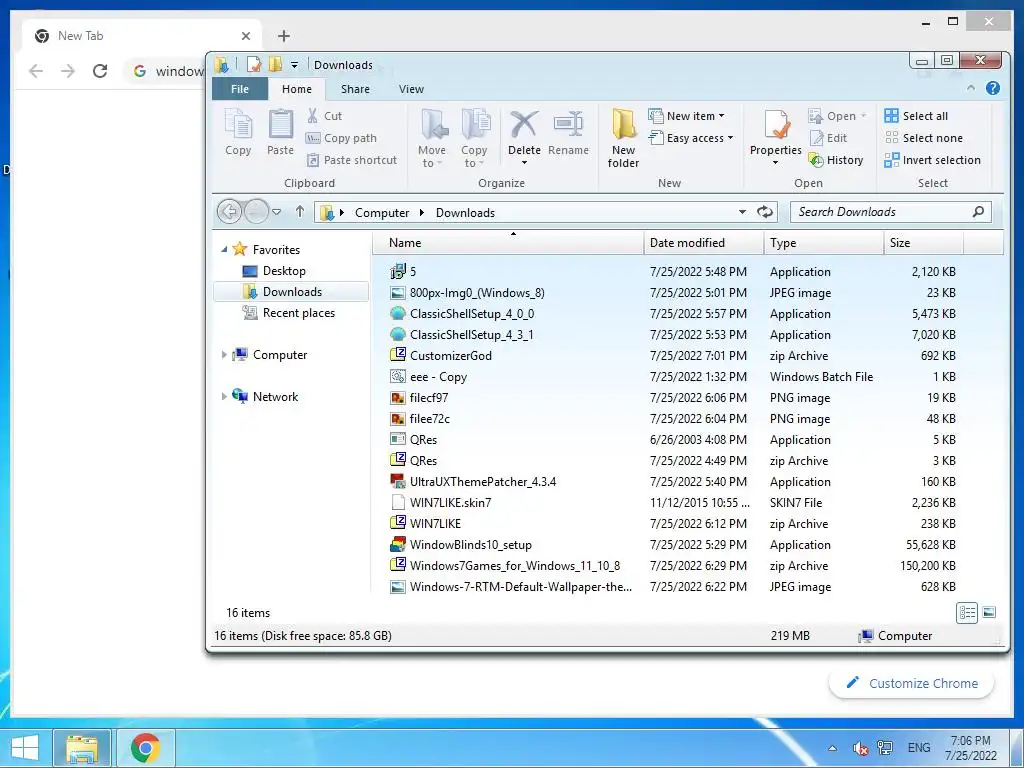Click Chrome reload button
Viewport: 1024px width, 768px height.
click(100, 71)
